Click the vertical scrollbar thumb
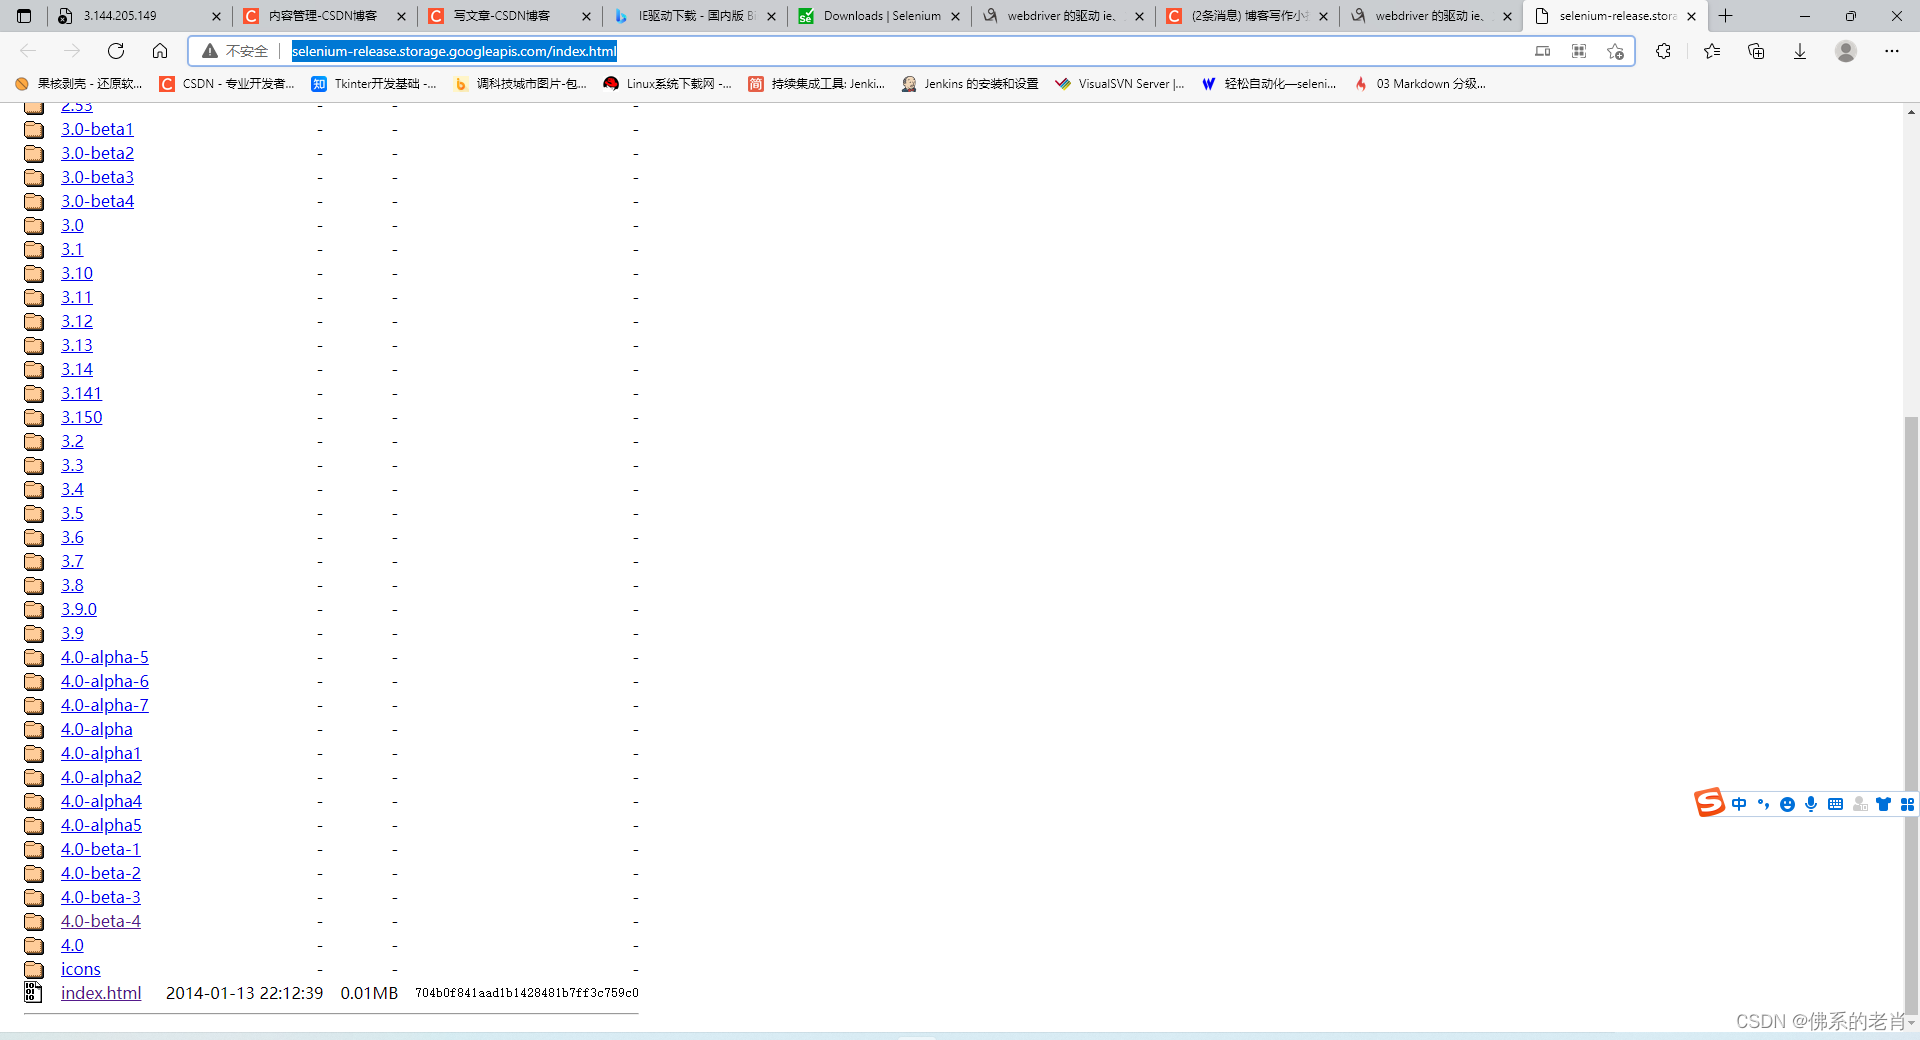The image size is (1920, 1040). [1911, 715]
